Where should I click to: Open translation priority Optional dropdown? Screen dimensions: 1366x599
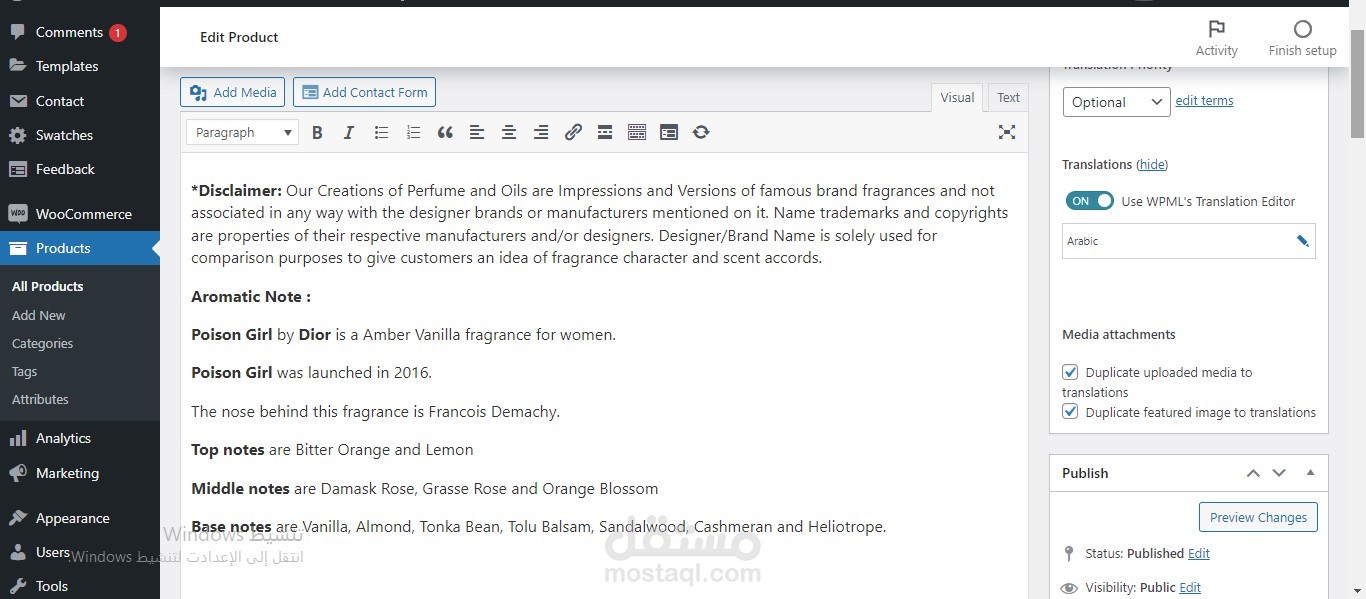point(1116,102)
